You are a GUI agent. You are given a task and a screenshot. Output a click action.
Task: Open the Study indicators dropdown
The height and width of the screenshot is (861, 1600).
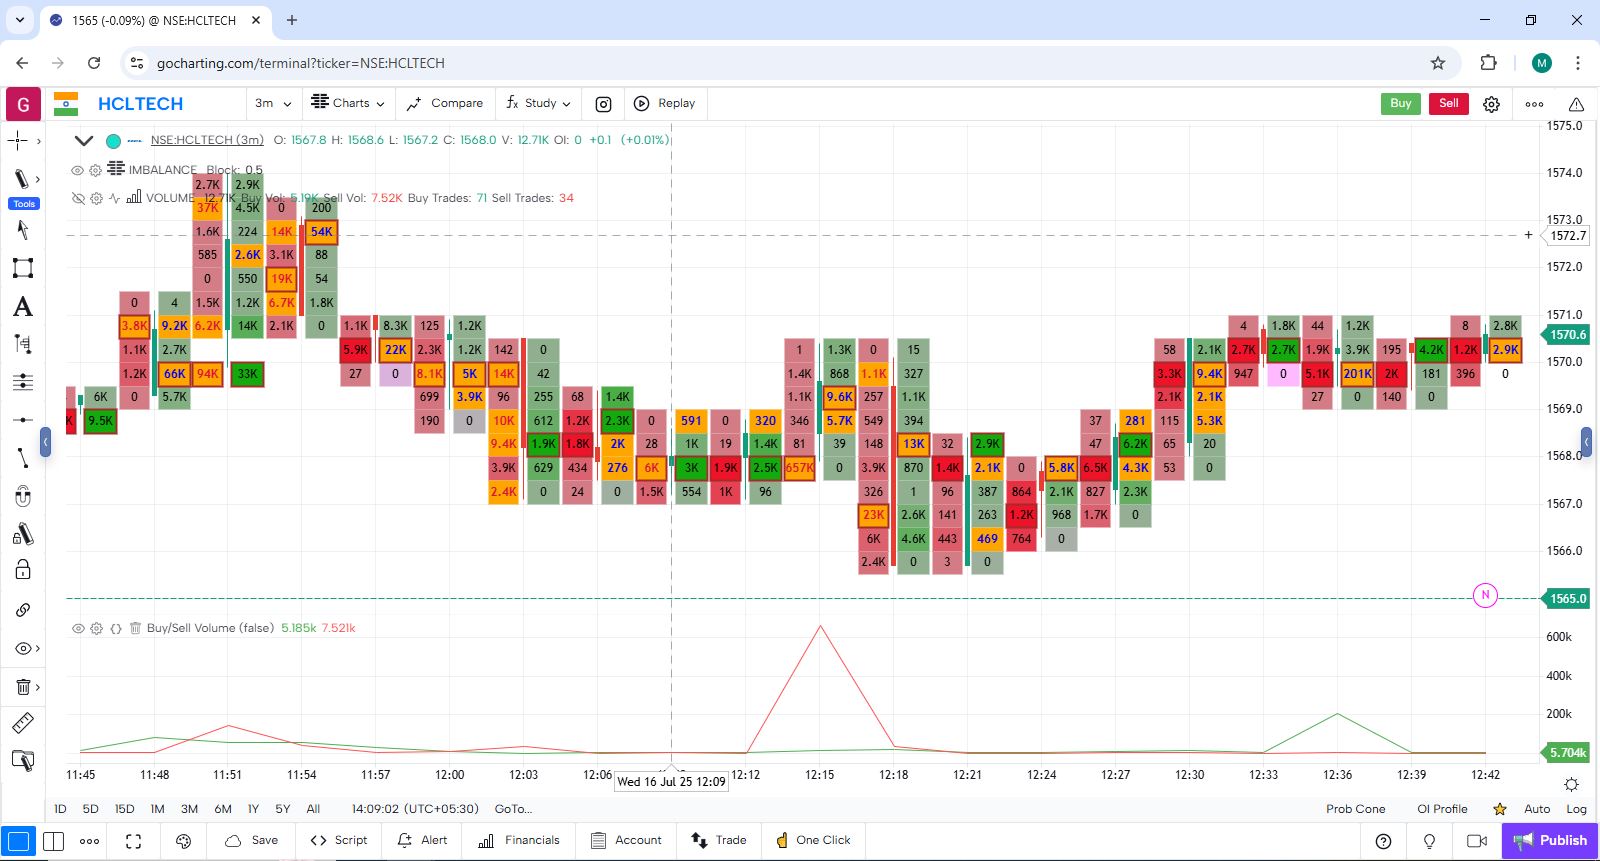(539, 104)
